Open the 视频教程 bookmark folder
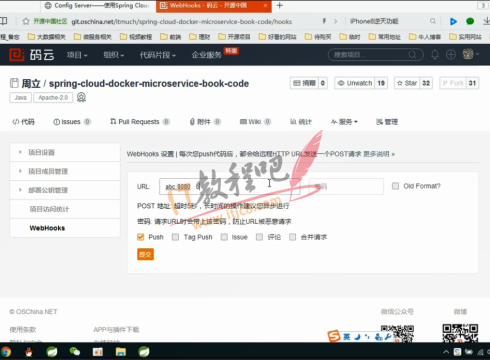490x360 pixels. click(136, 37)
